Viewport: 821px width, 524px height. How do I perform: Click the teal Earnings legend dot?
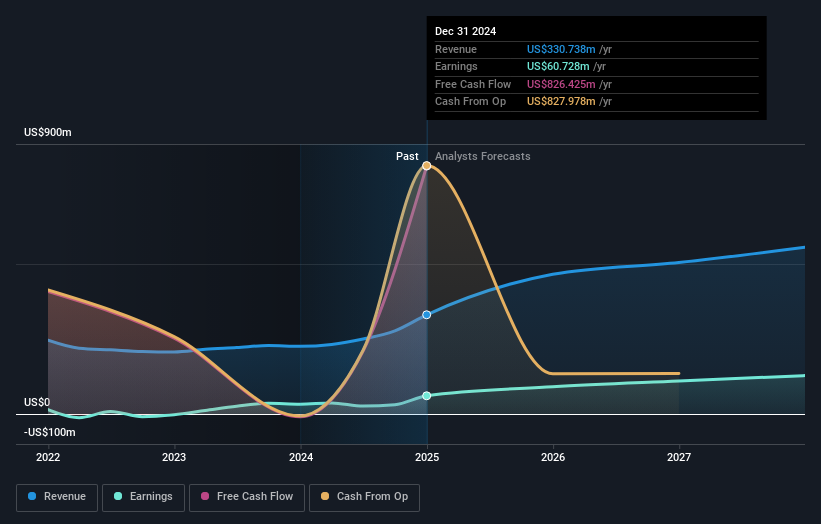tap(118, 496)
